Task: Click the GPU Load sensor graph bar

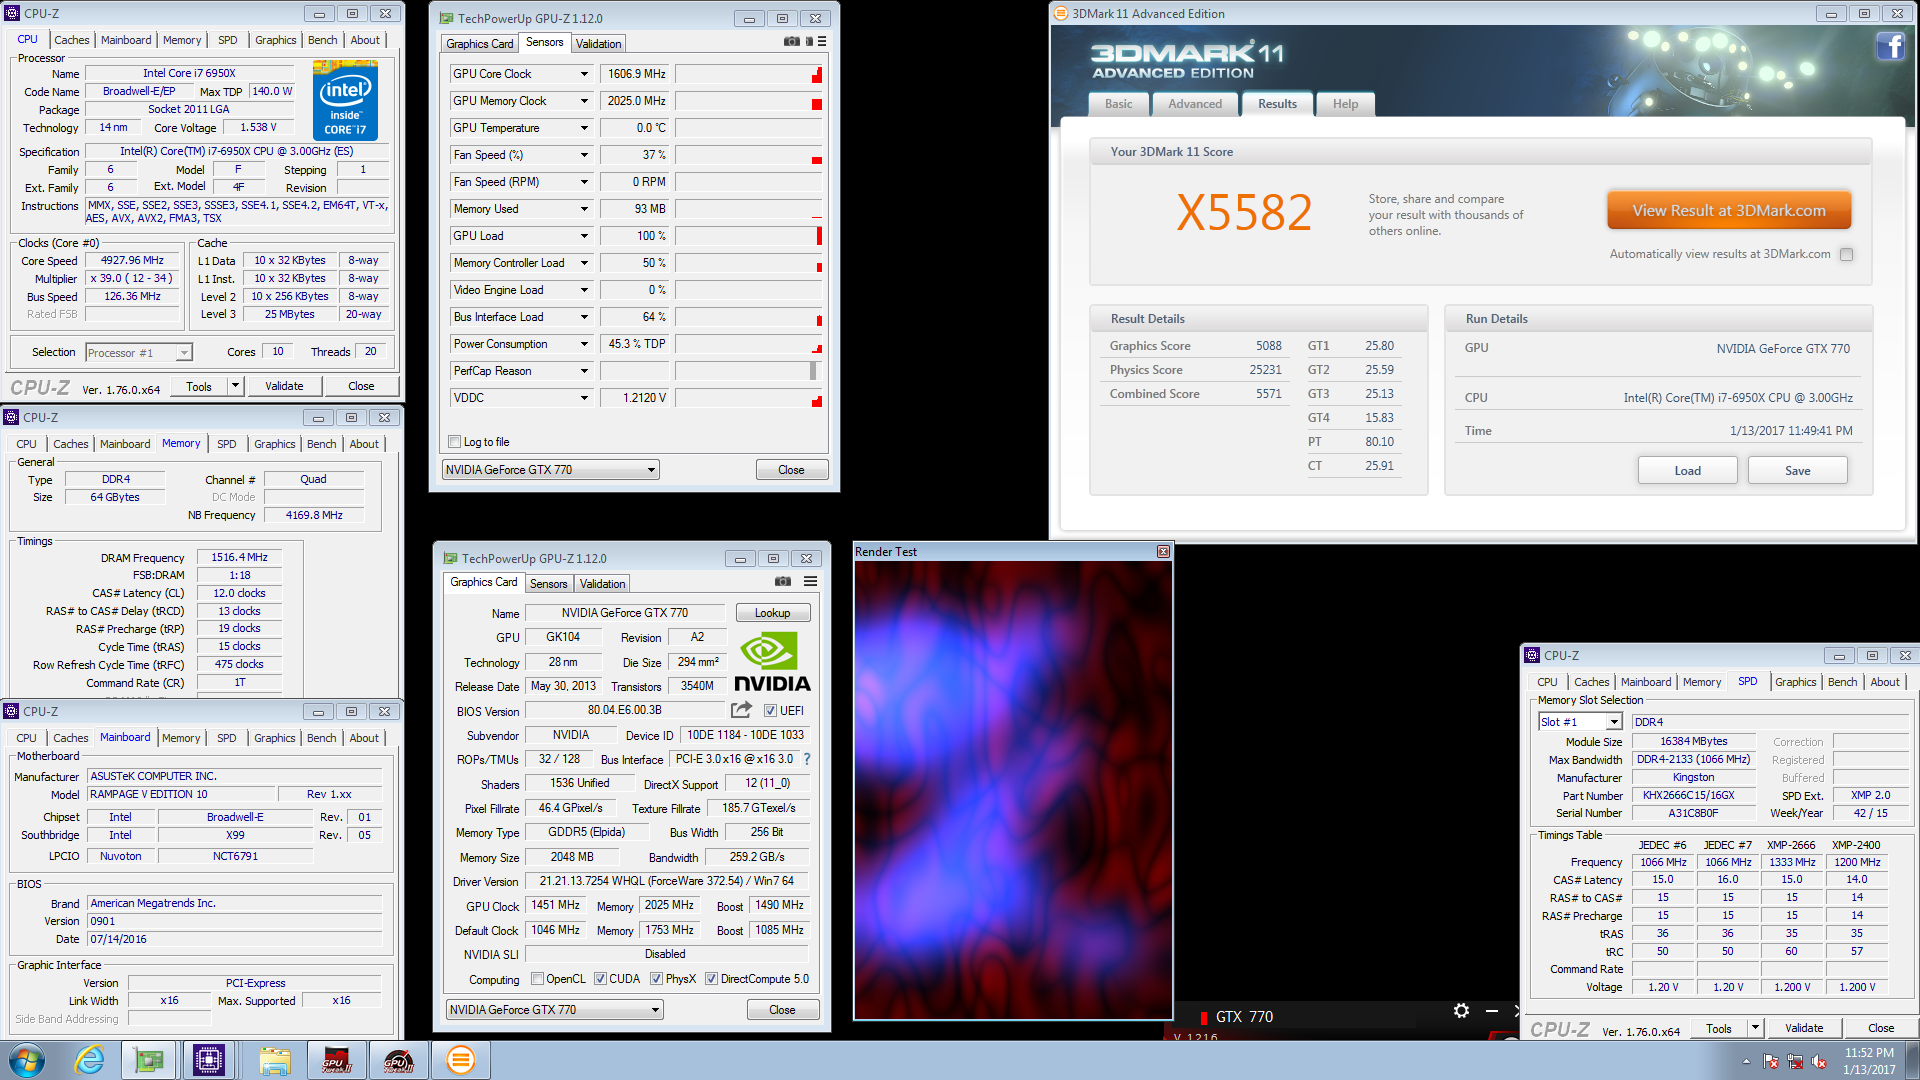Action: [x=748, y=236]
